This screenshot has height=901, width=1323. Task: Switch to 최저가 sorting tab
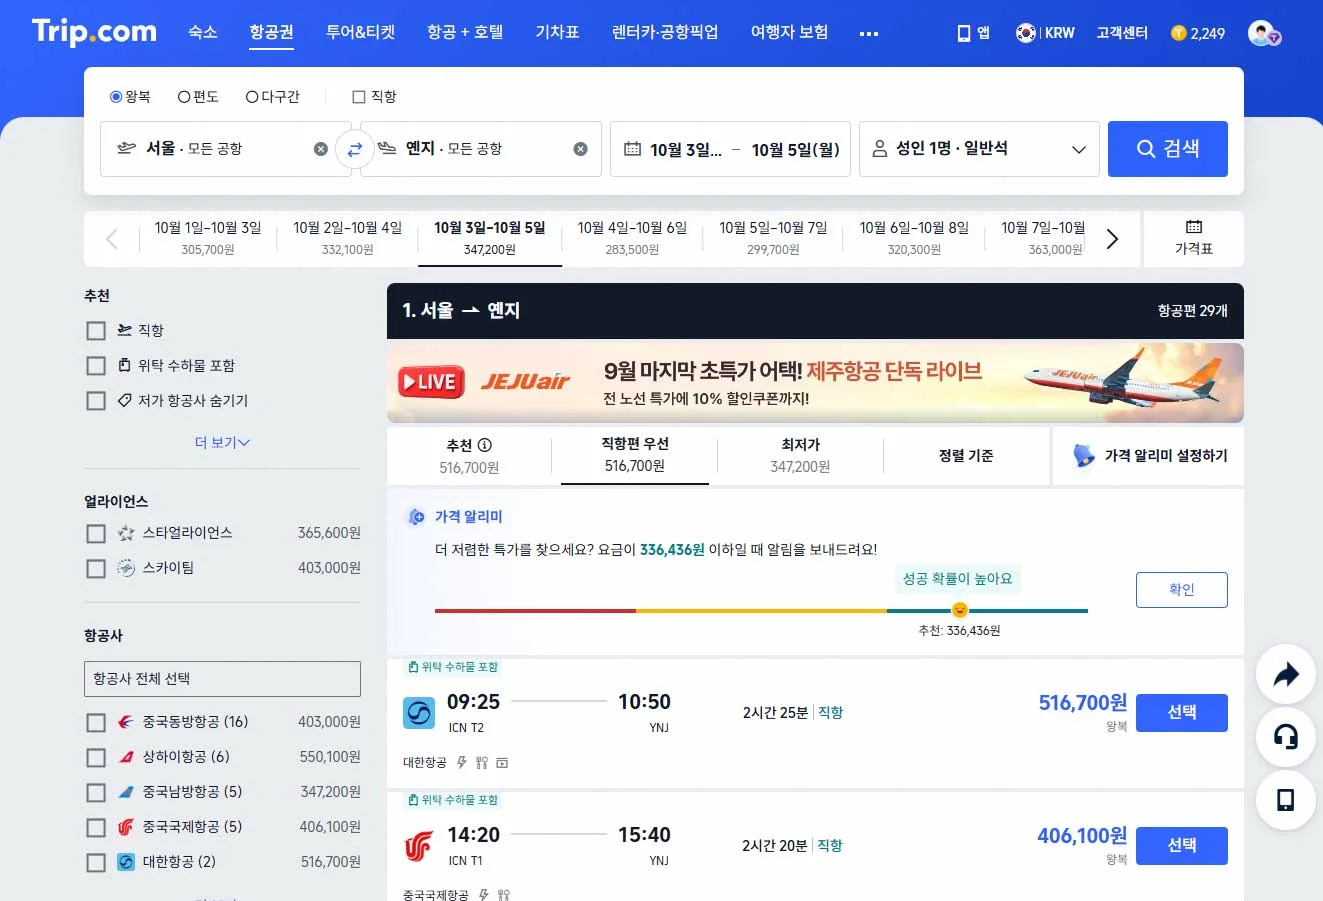coord(800,456)
